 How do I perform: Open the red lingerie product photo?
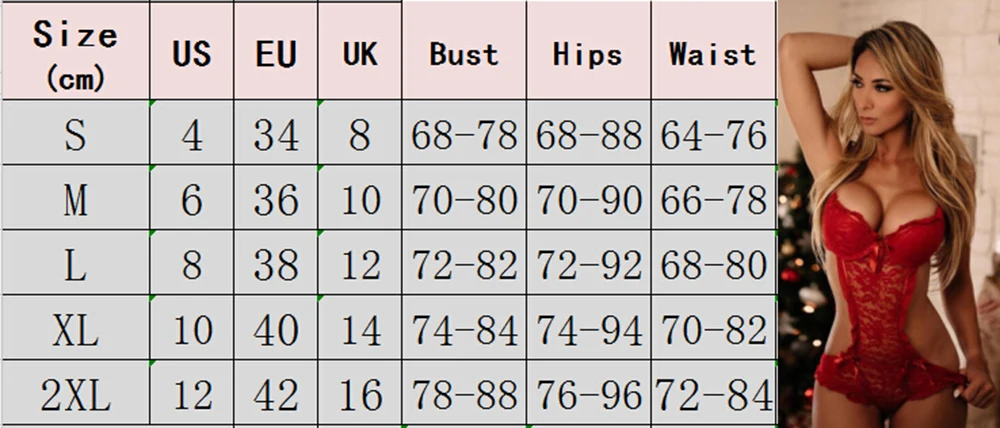(x=888, y=214)
